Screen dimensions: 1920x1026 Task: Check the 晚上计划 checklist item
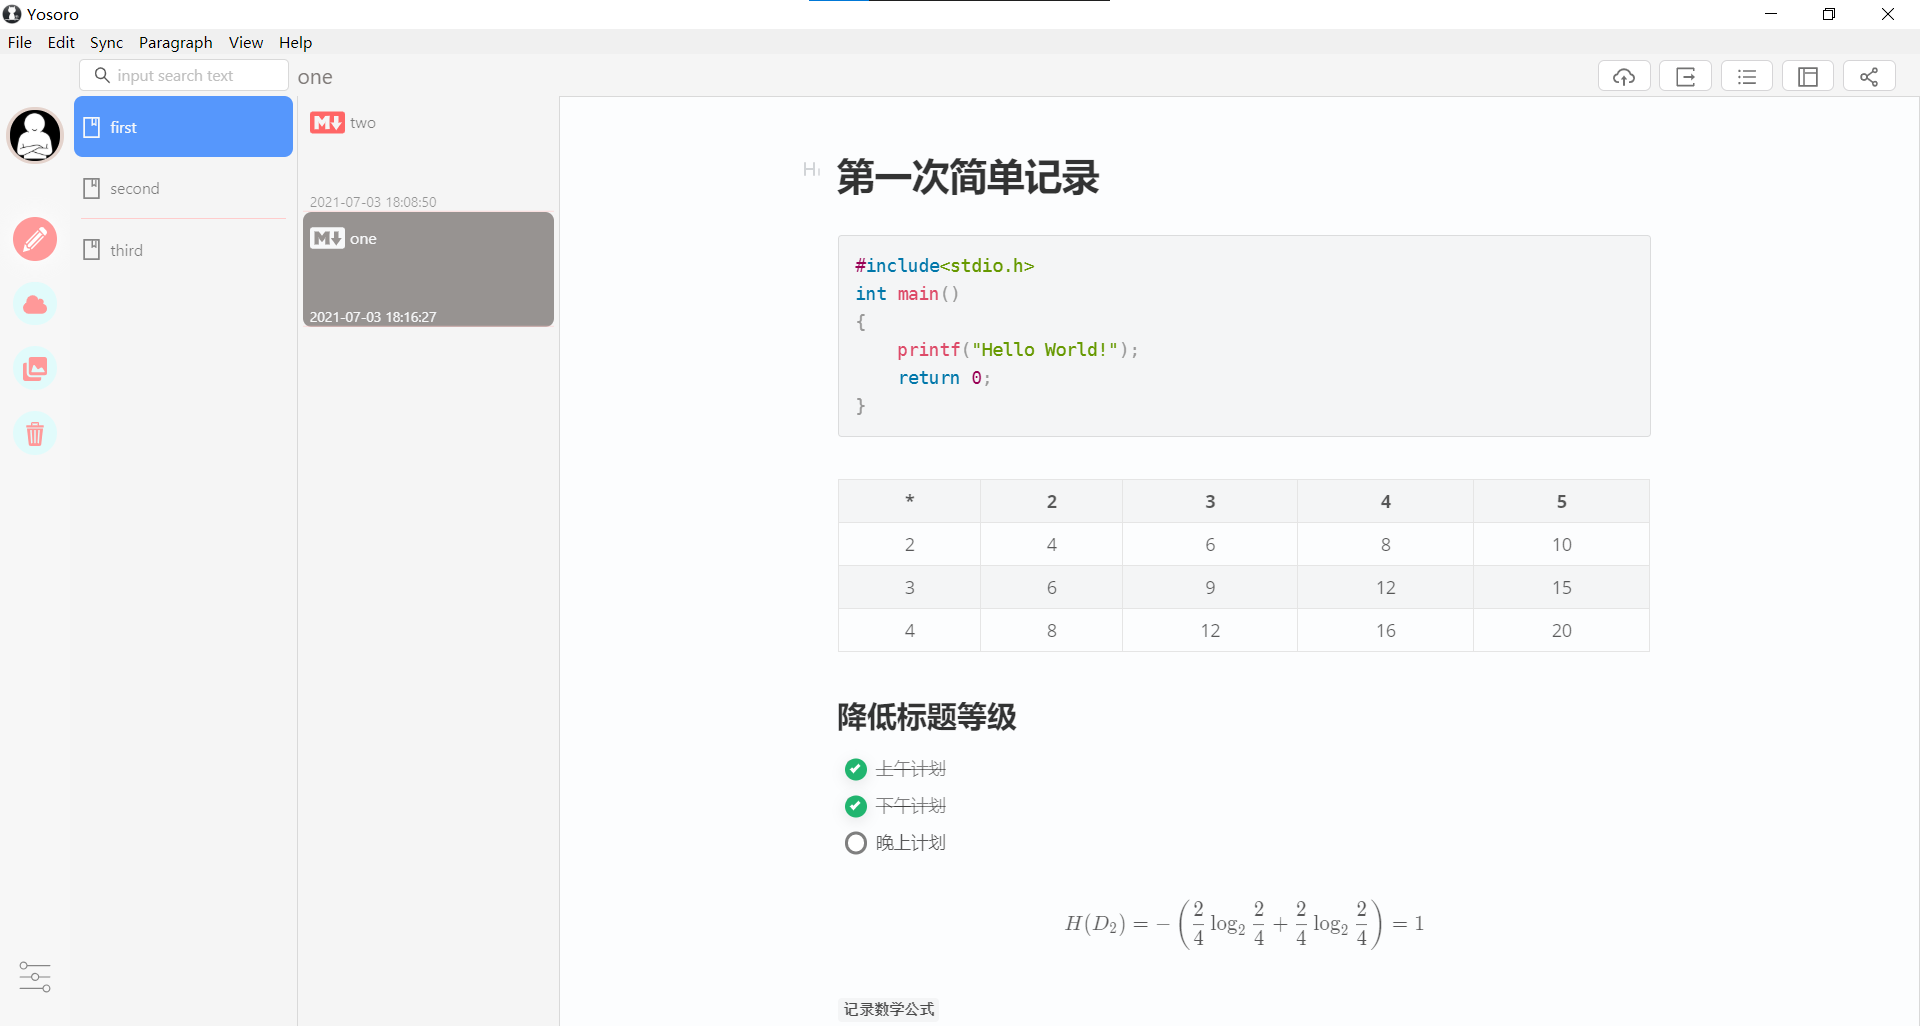point(855,842)
